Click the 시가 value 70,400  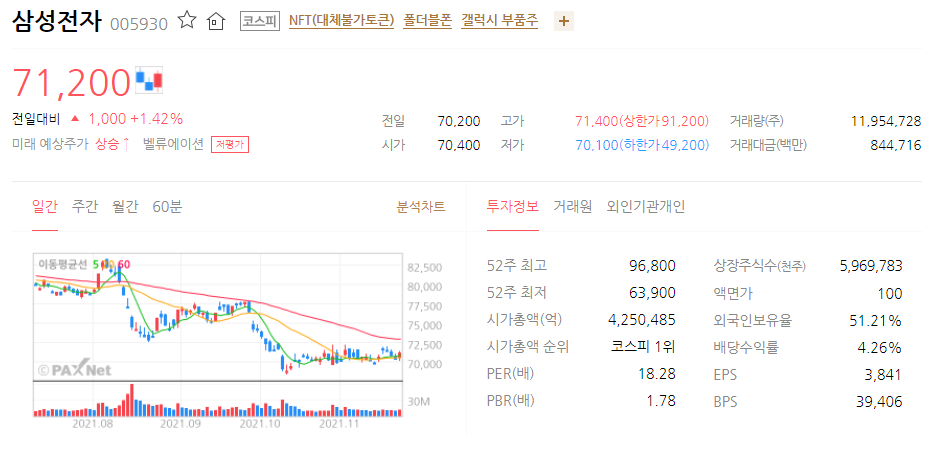click(x=459, y=145)
